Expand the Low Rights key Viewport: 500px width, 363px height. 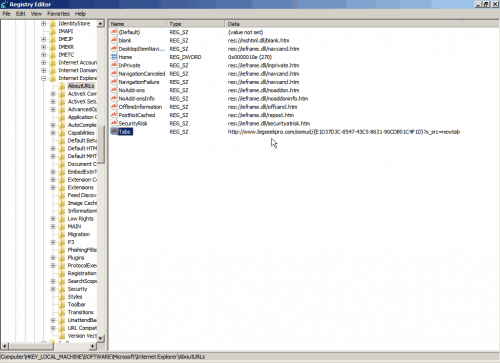(x=53, y=219)
